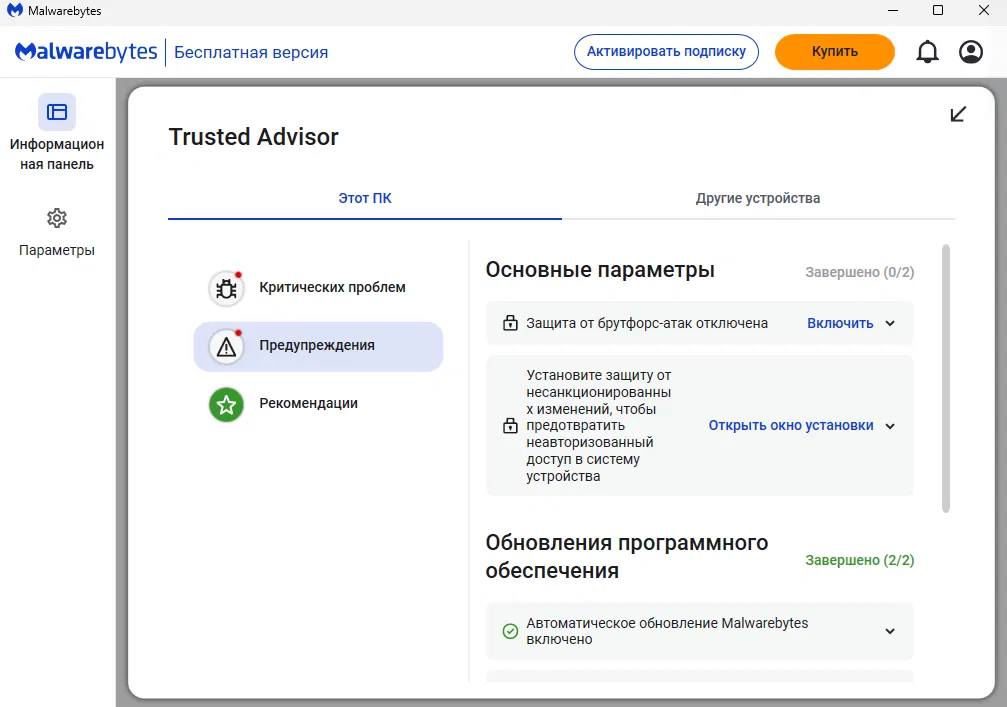1007x707 pixels.
Task: Click the Бесплатная версия label
Action: (x=251, y=53)
